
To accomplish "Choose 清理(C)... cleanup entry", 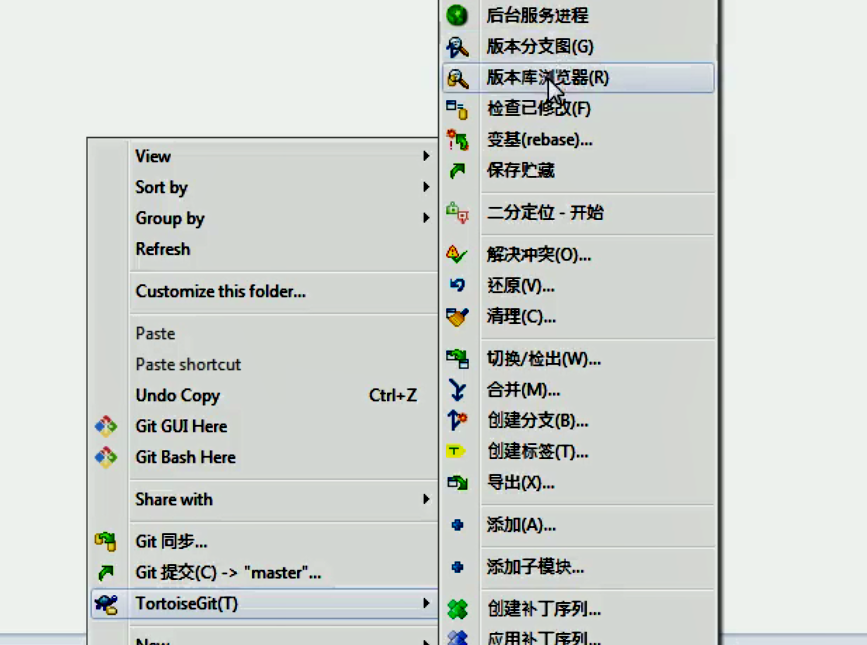I will pos(578,317).
